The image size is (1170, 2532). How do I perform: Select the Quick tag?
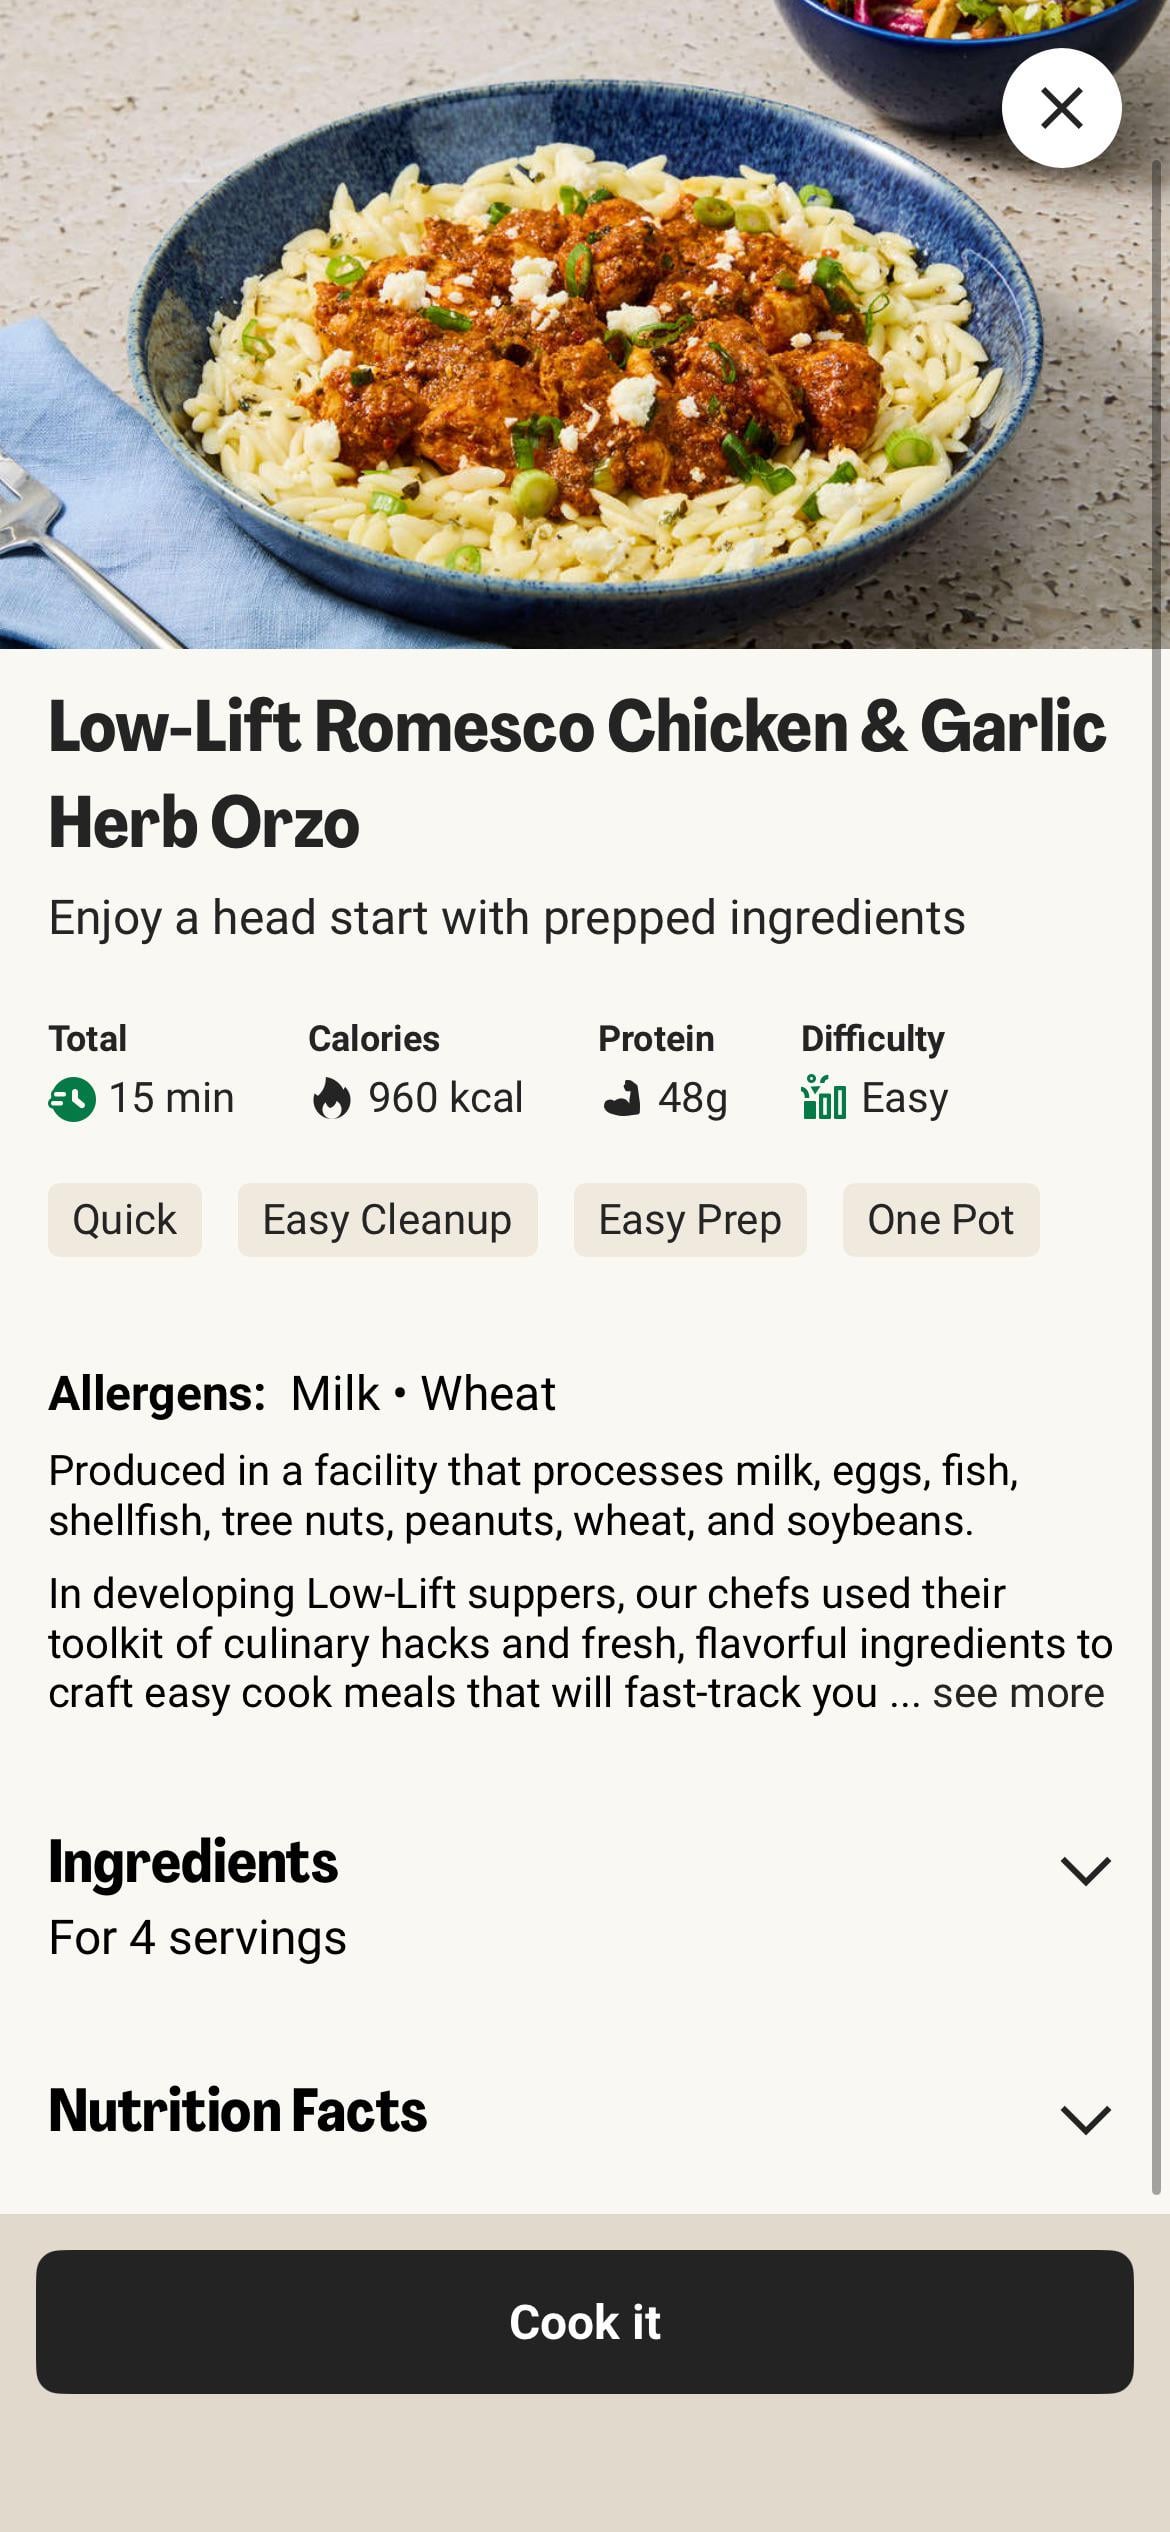tap(125, 1220)
